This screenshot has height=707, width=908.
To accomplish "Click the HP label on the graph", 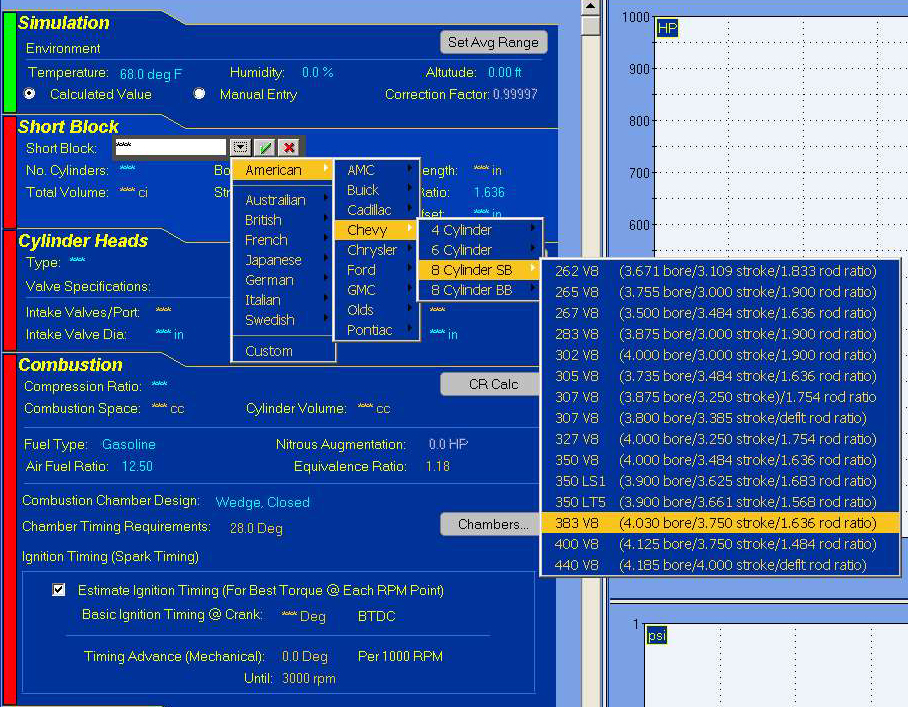I will 667,28.
